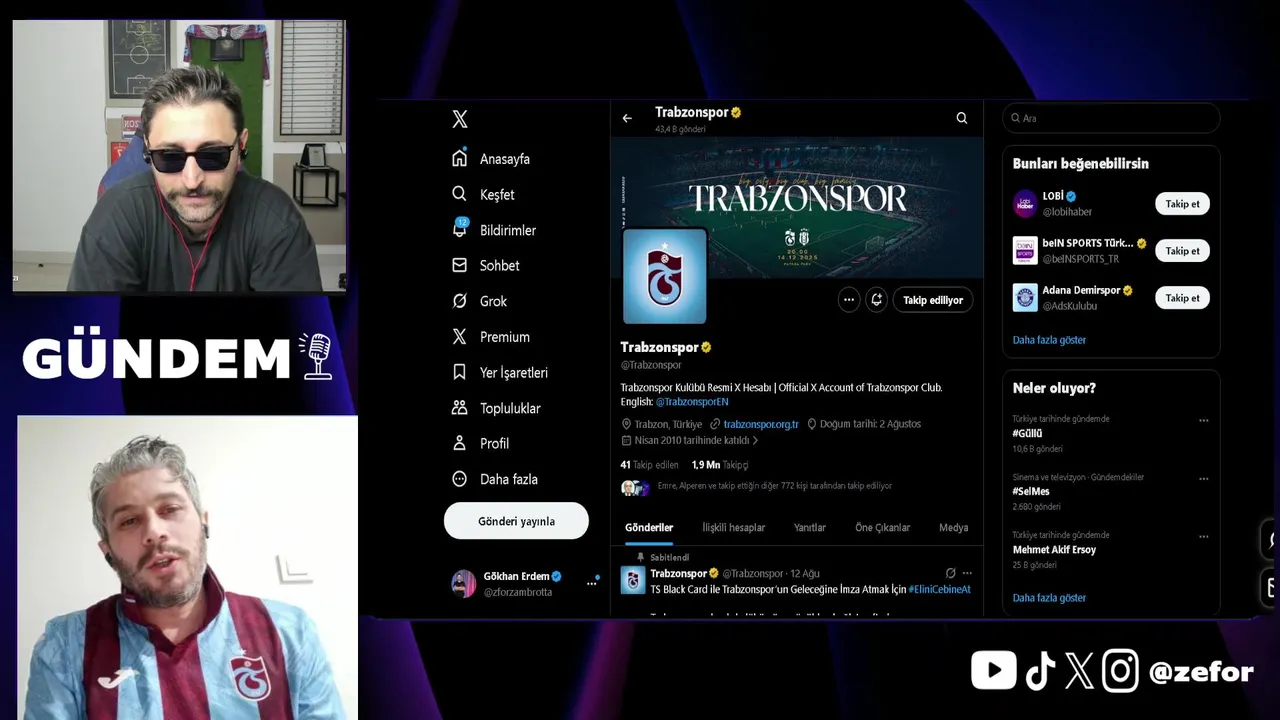1280x720 pixels.
Task: Open #SelMes trending topic
Action: pos(1031,492)
